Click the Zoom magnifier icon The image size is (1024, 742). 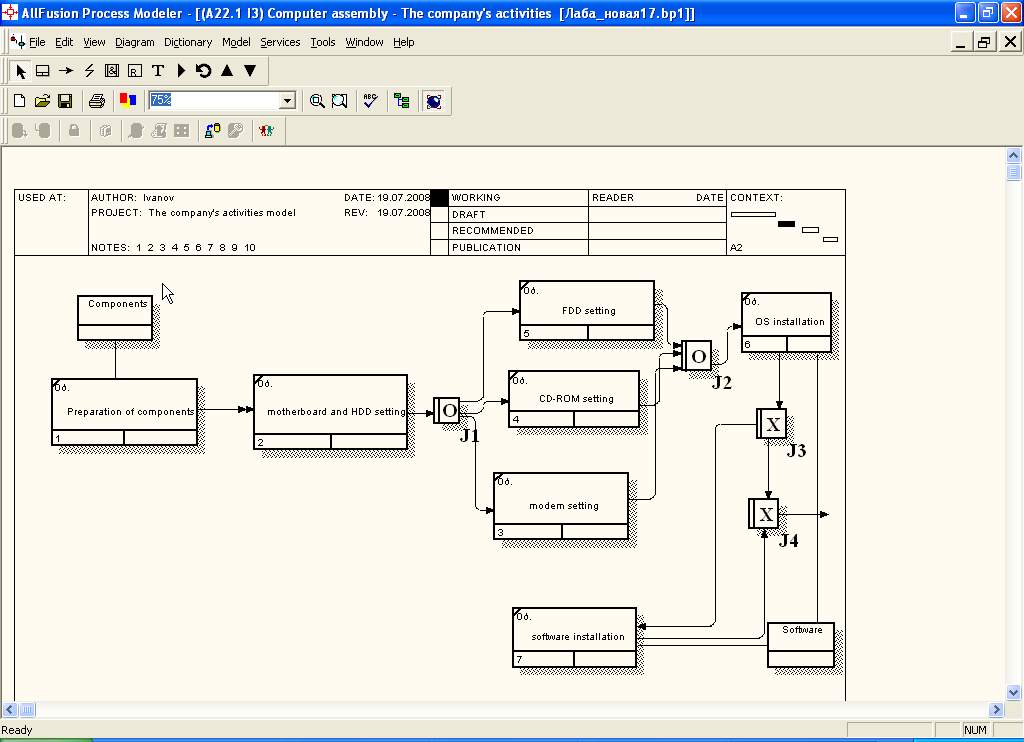coord(317,101)
